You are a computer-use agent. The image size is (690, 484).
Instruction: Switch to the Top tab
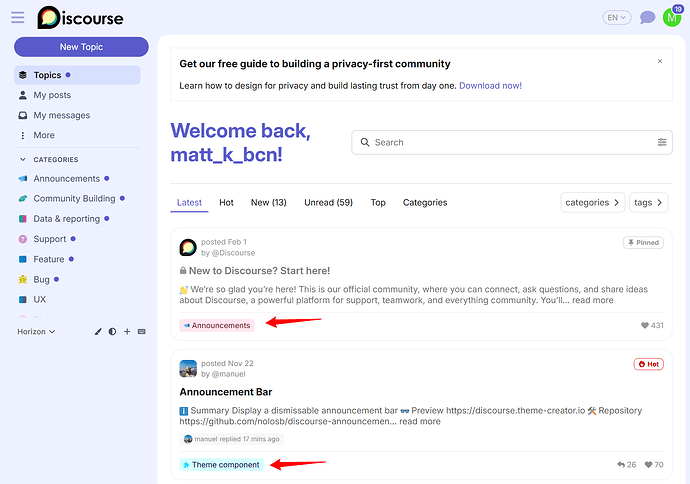click(378, 202)
